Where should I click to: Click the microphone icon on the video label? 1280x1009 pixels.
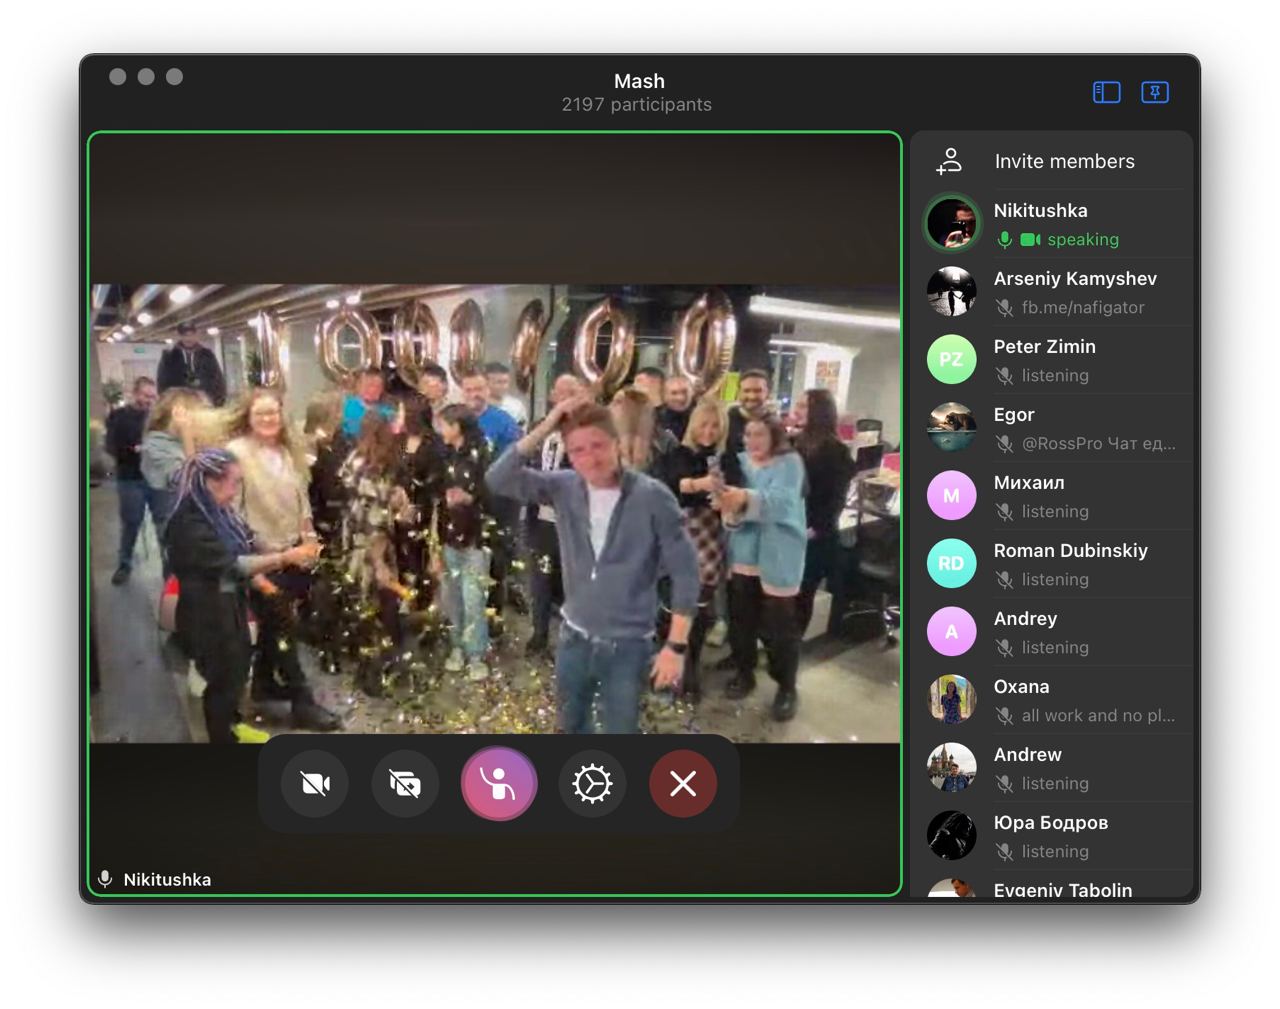click(x=105, y=879)
